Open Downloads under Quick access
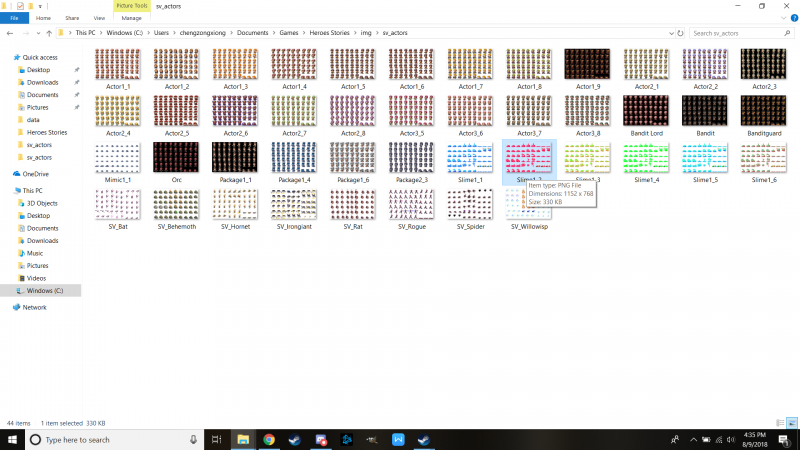The width and height of the screenshot is (800, 450). pos(42,83)
